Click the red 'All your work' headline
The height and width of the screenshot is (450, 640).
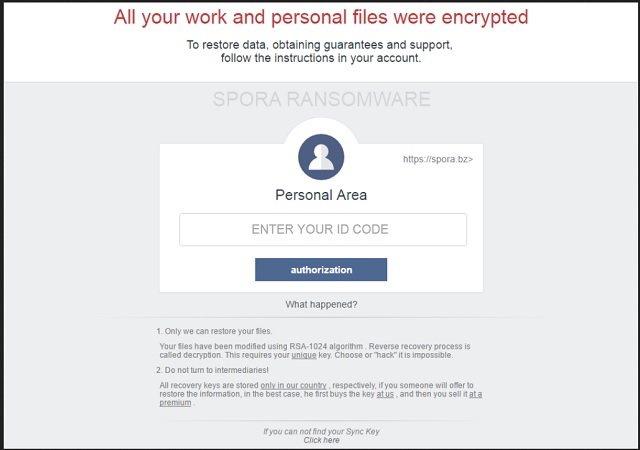(x=321, y=18)
